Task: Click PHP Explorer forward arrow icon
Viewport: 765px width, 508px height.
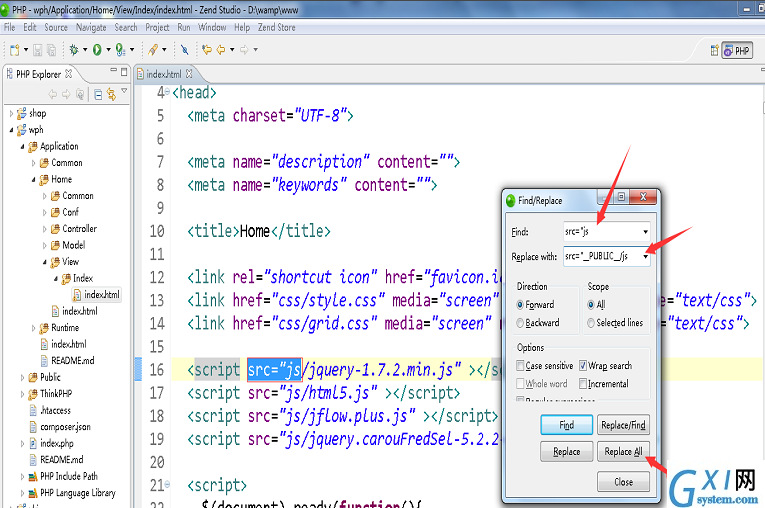Action: (x=66, y=94)
